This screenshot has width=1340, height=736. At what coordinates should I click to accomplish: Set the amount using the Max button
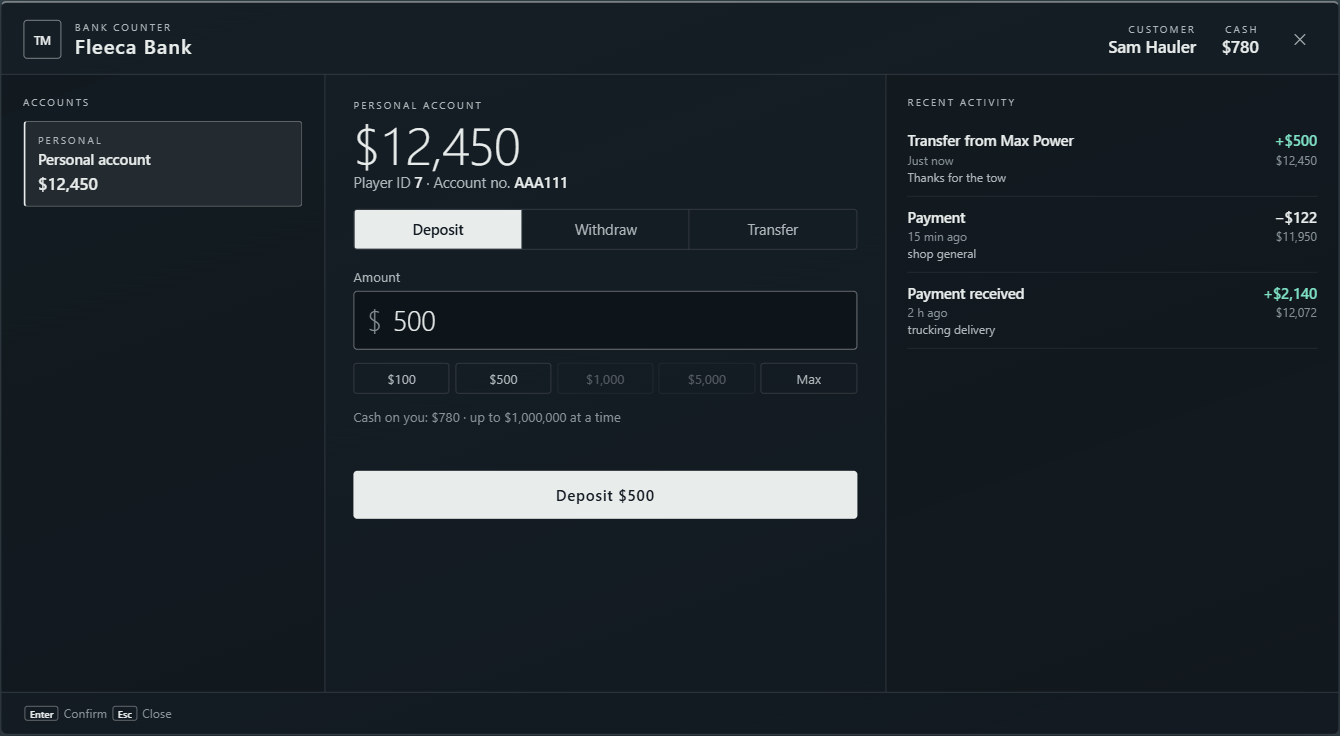809,379
